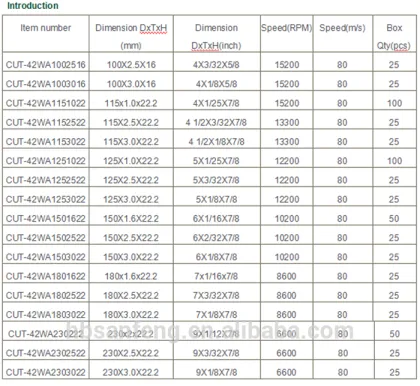Select 15200 RPM in CUT-42WA1002516 row
This screenshot has width=420, height=386.
(x=287, y=65)
